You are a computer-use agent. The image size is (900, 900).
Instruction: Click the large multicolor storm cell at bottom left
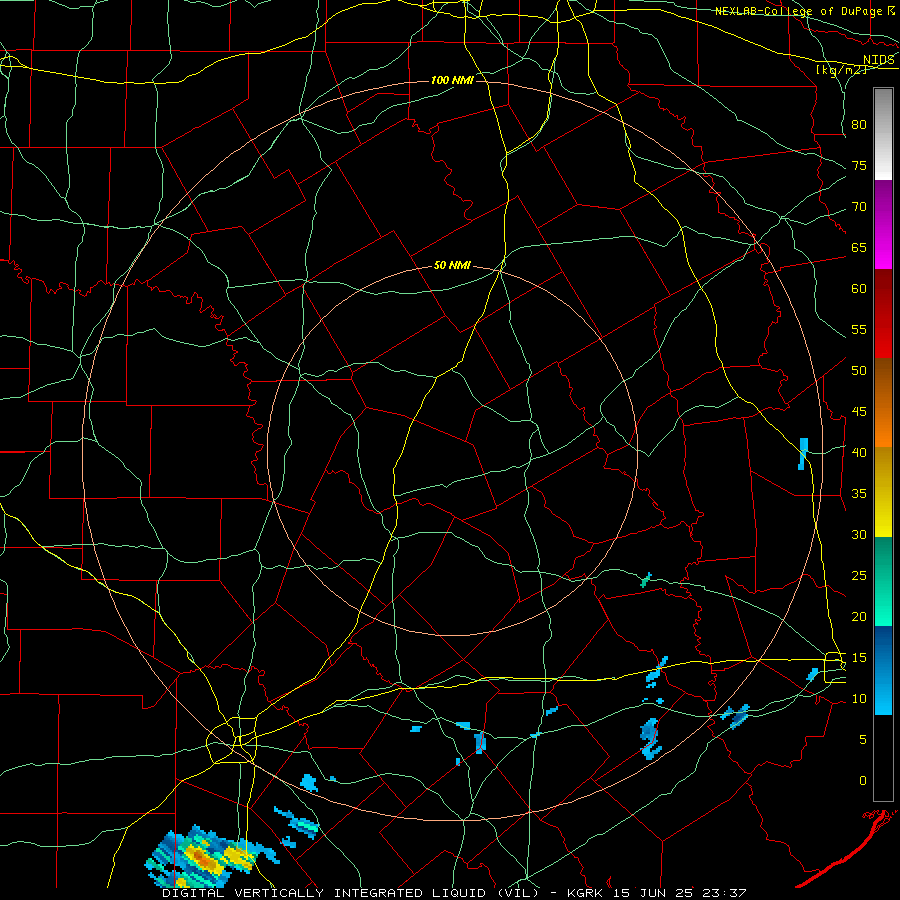click(211, 856)
